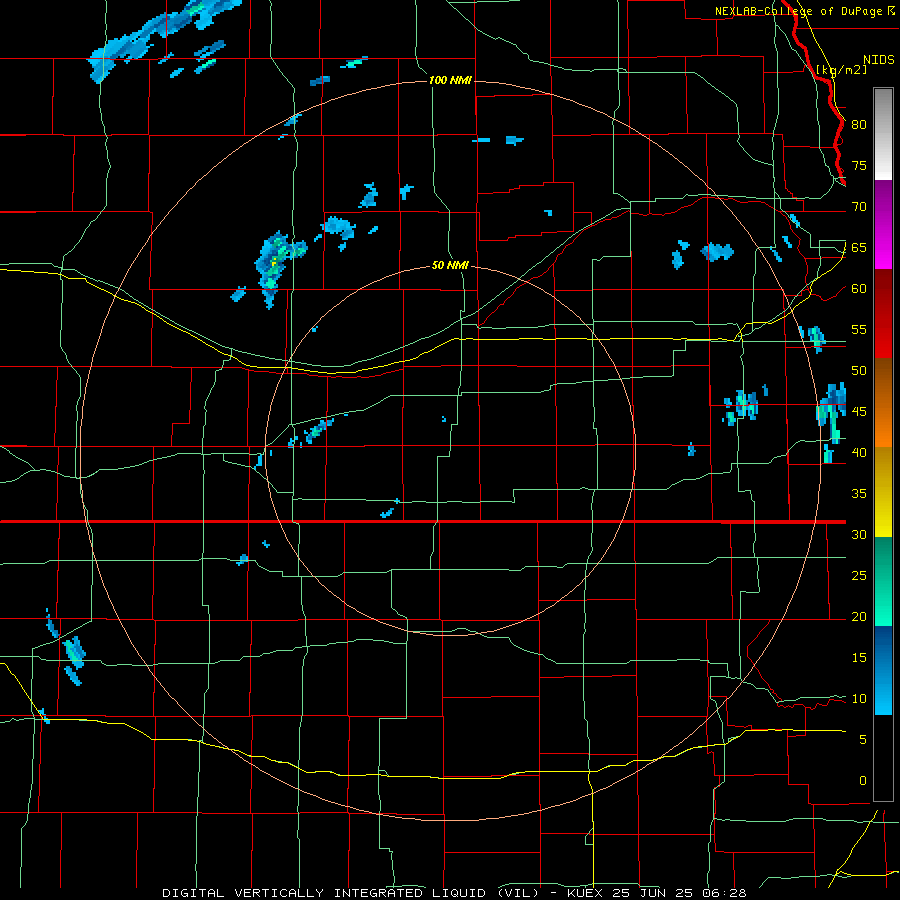This screenshot has height=900, width=900.
Task: Click the KUEX radar site identifier
Action: [x=584, y=893]
